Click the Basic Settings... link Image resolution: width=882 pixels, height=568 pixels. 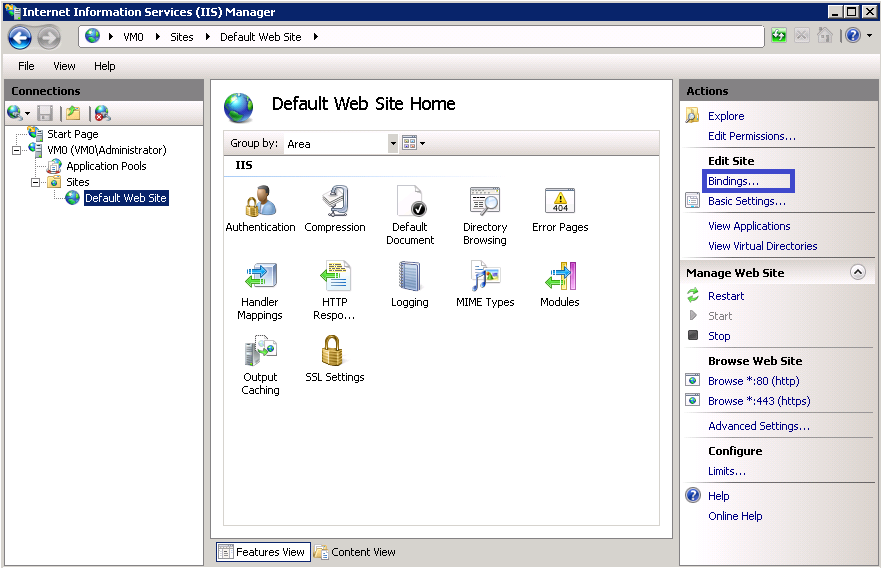[747, 201]
